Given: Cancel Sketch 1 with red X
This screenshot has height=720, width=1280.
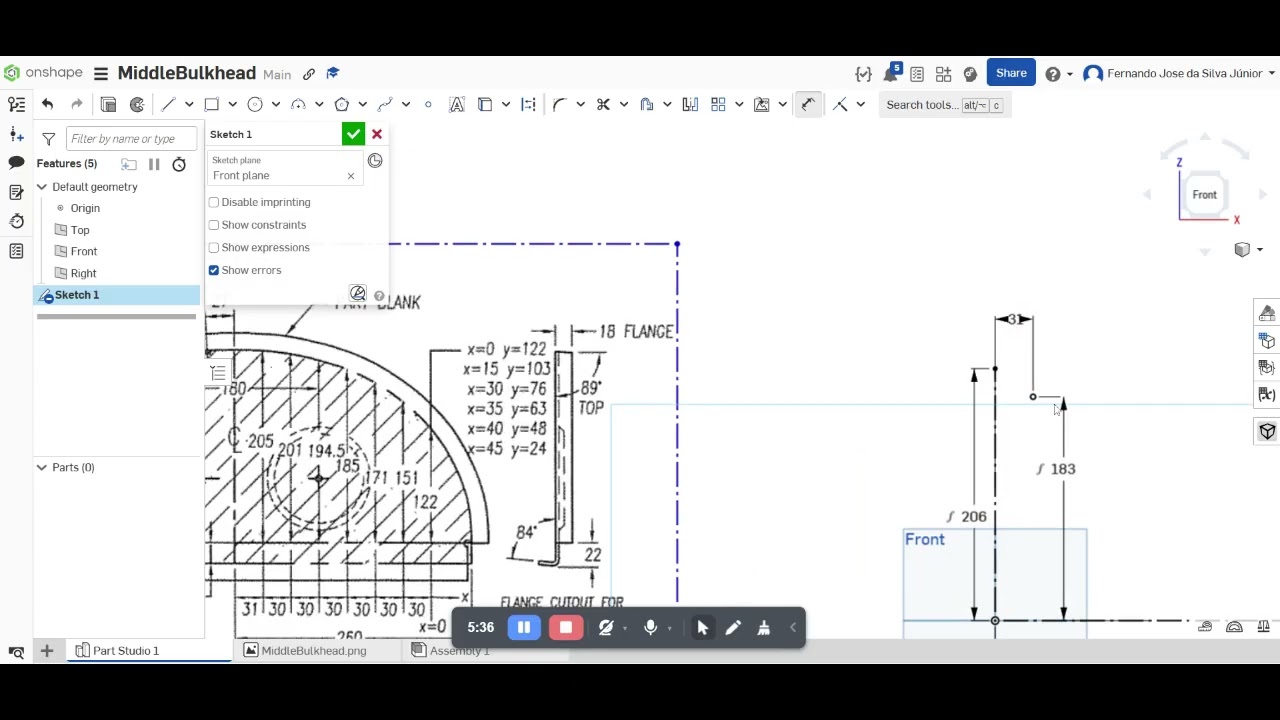Looking at the screenshot, I should pos(377,134).
